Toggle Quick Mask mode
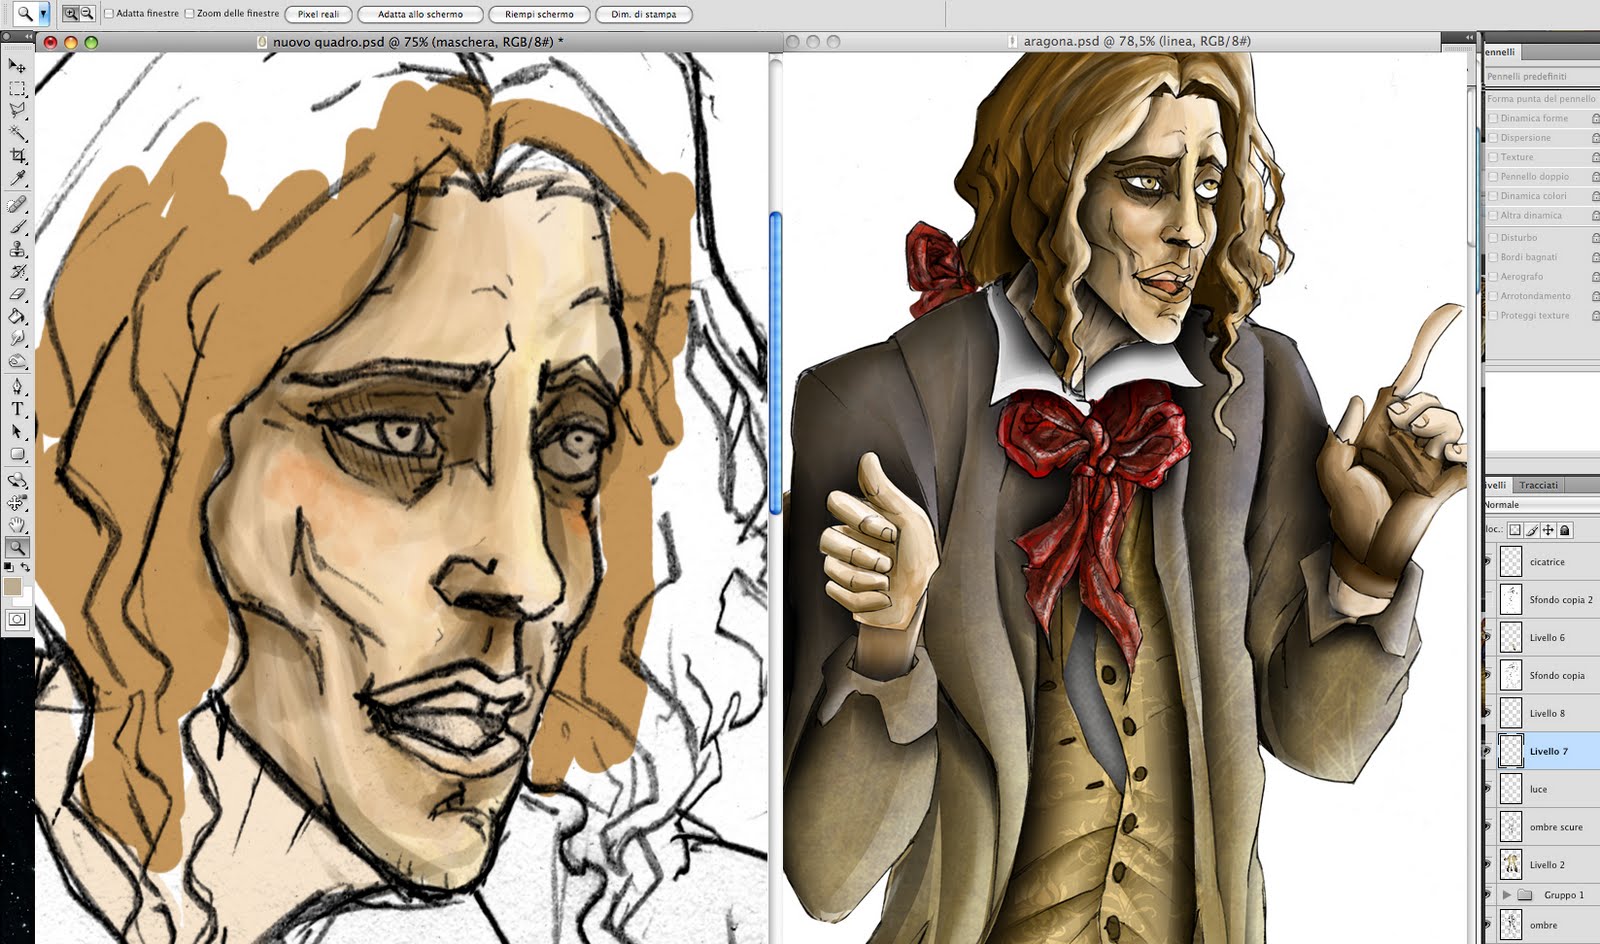Image resolution: width=1600 pixels, height=944 pixels. [x=17, y=619]
